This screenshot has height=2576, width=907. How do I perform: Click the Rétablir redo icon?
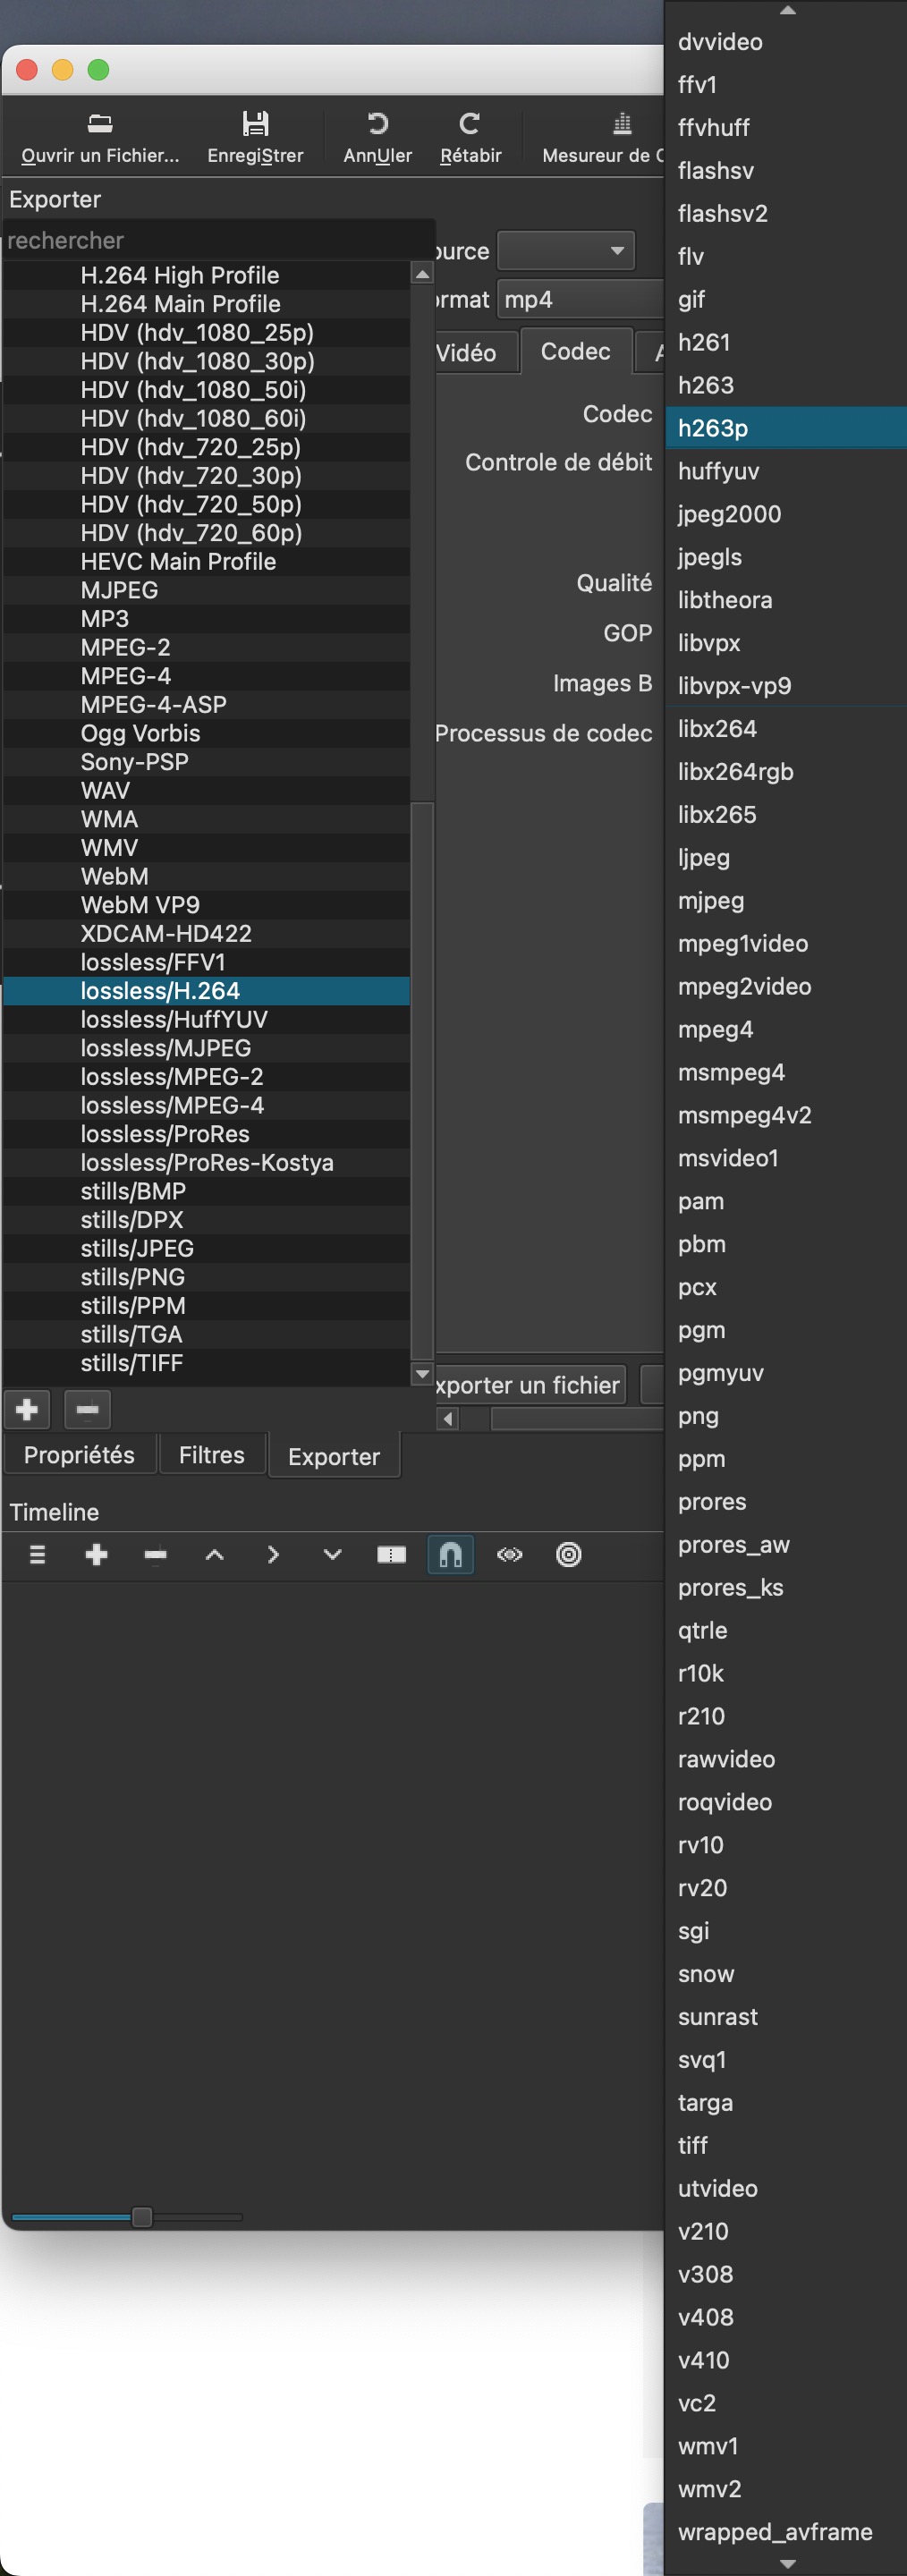(470, 124)
